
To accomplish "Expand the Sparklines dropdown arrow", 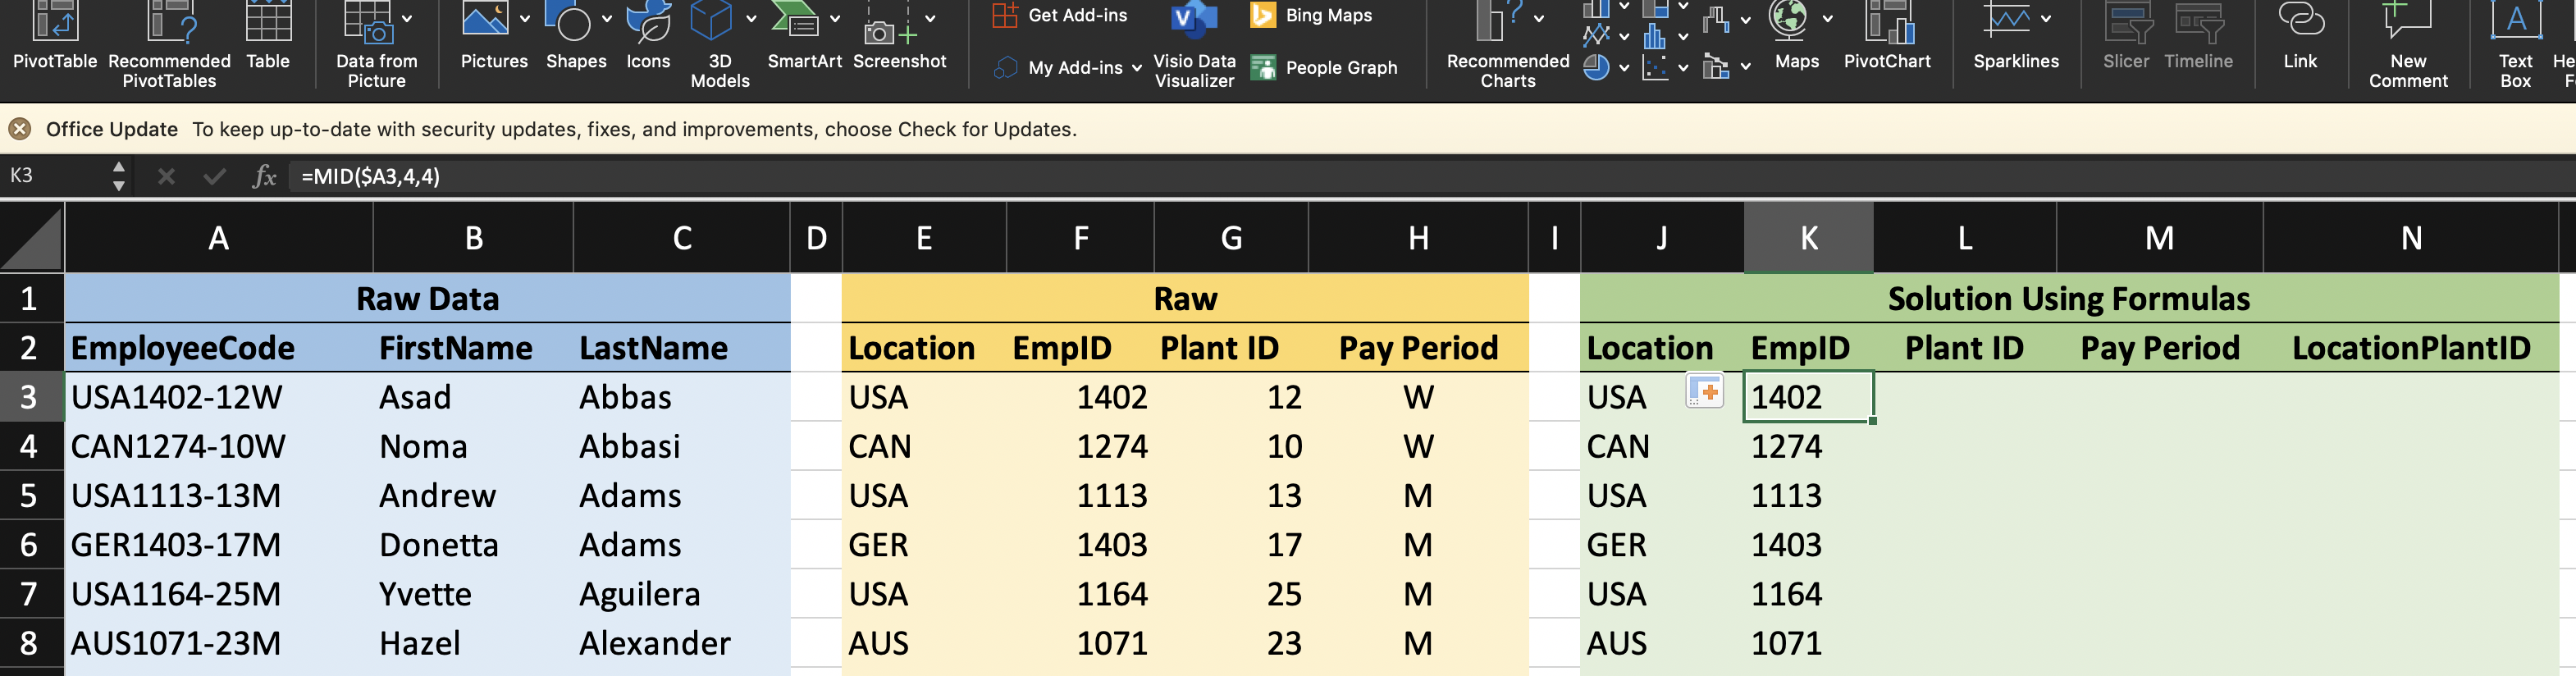I will click(2046, 19).
